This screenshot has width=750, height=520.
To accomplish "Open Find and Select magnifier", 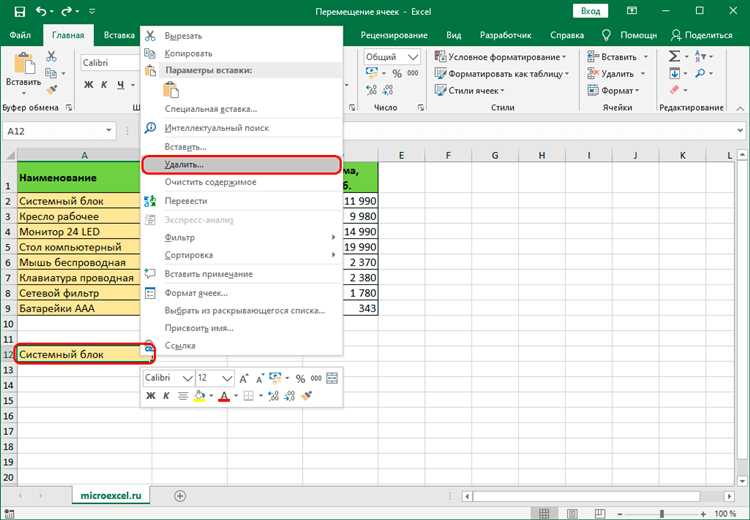I will pos(700,73).
